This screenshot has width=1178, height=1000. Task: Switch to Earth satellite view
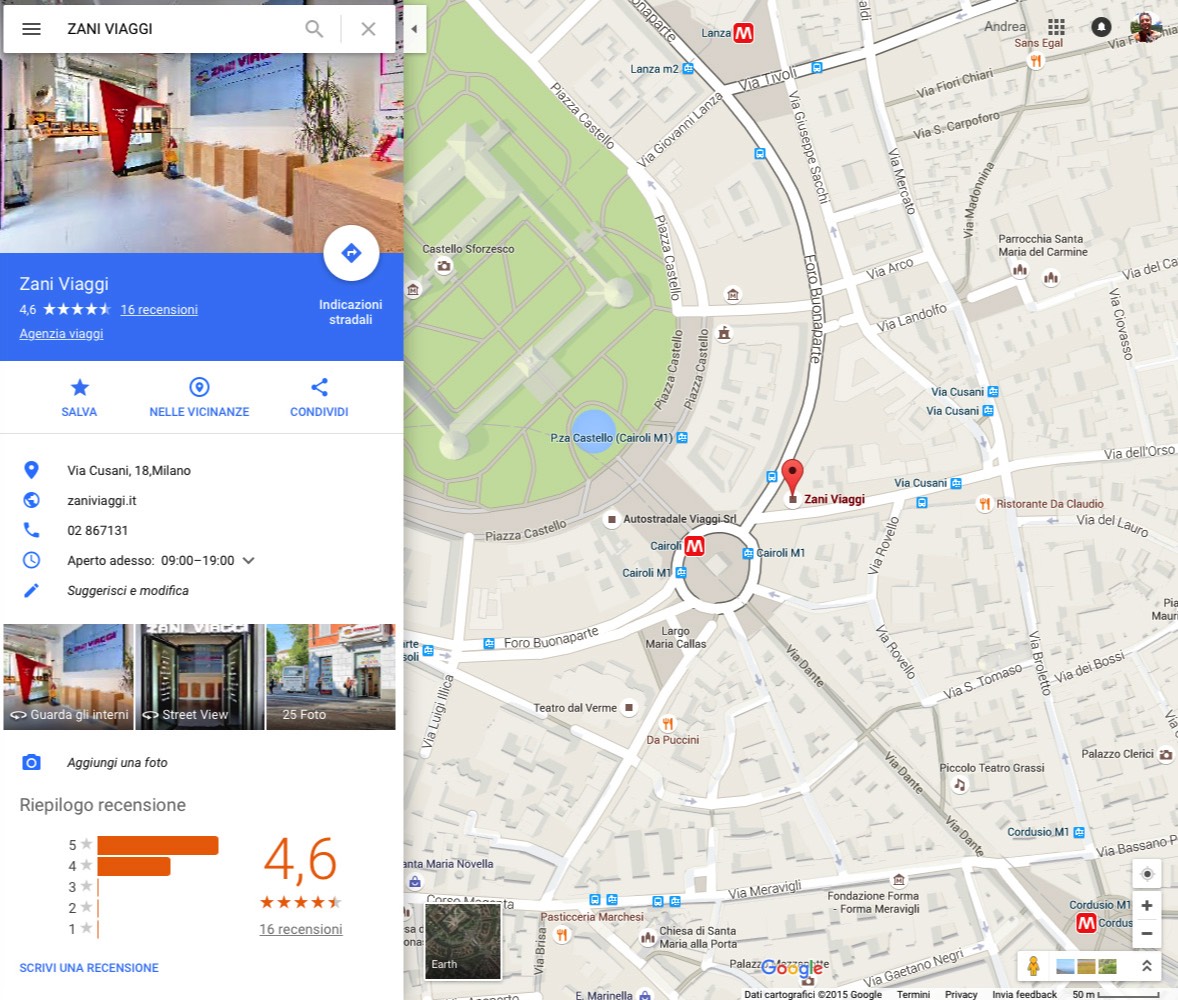coord(463,941)
